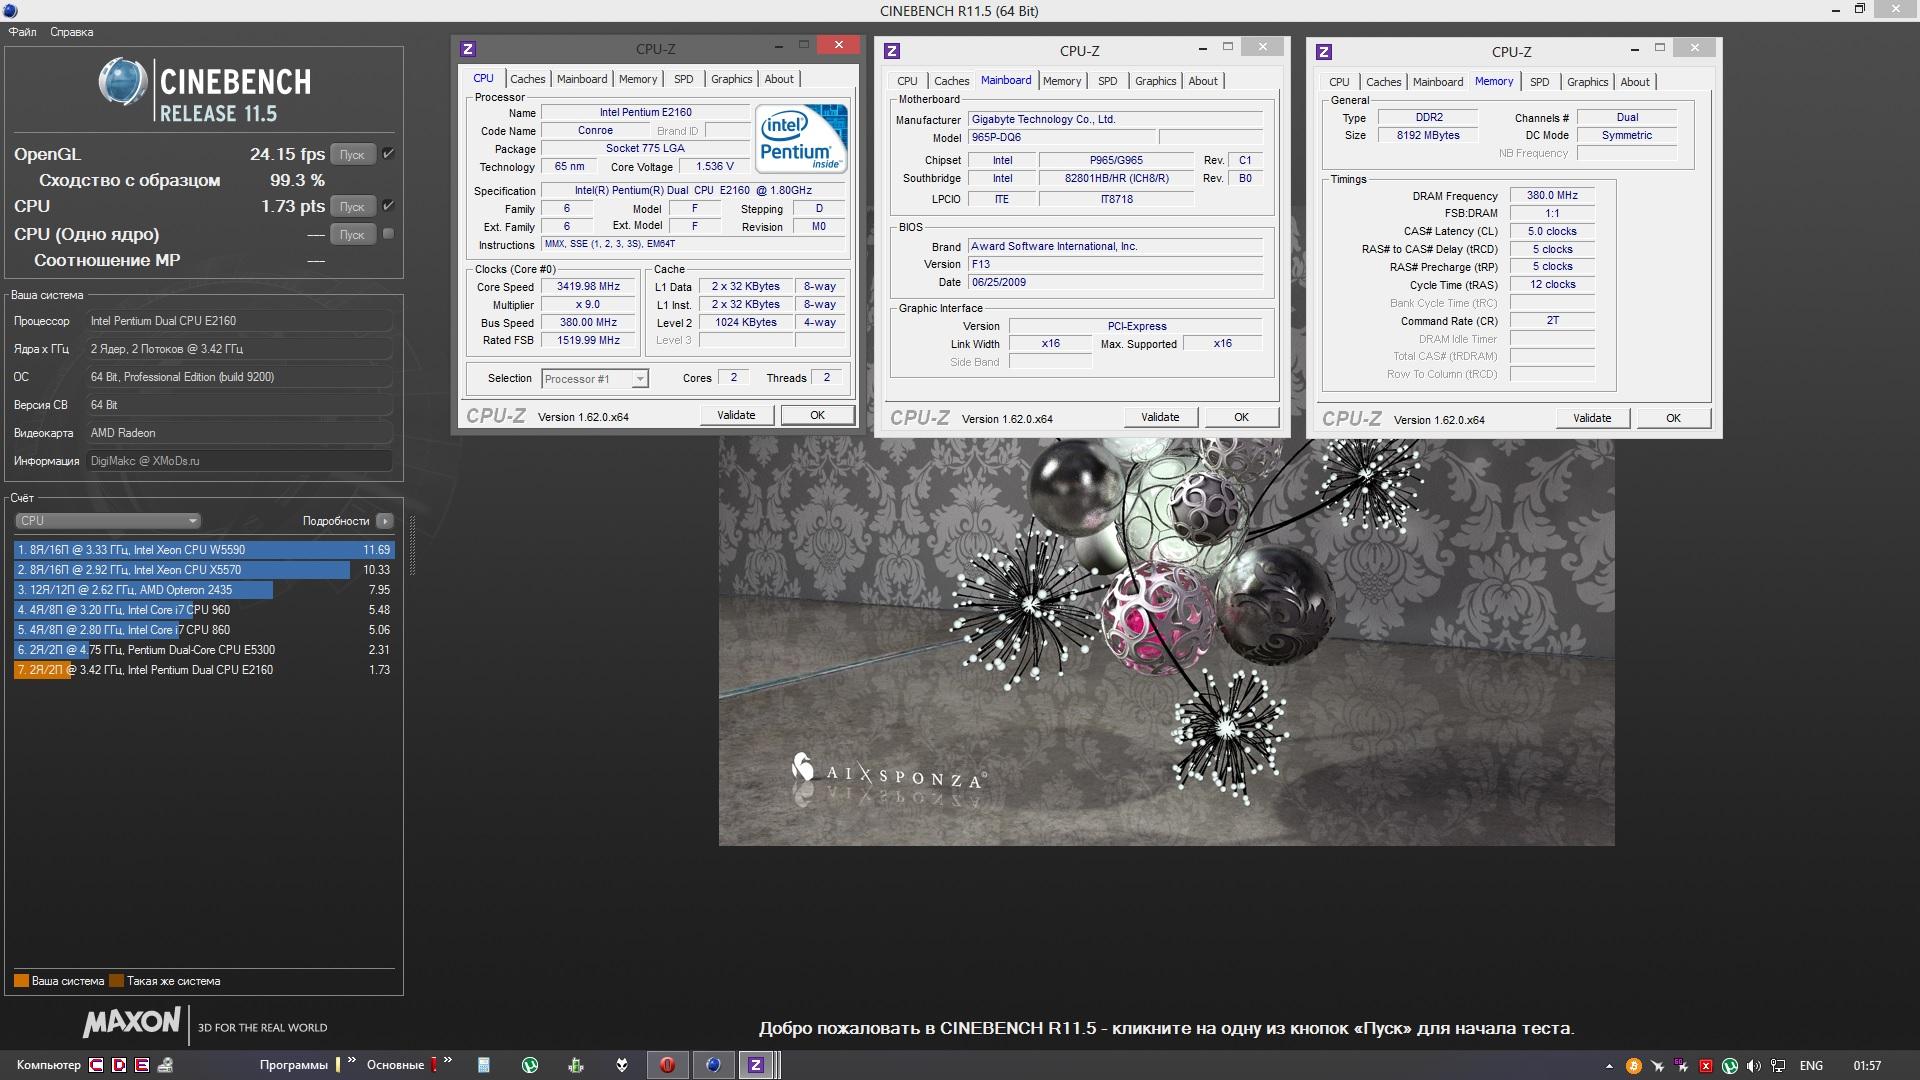Click the white fox-head taskbar icon
This screenshot has height=1080, width=1920.
pyautogui.click(x=622, y=1065)
